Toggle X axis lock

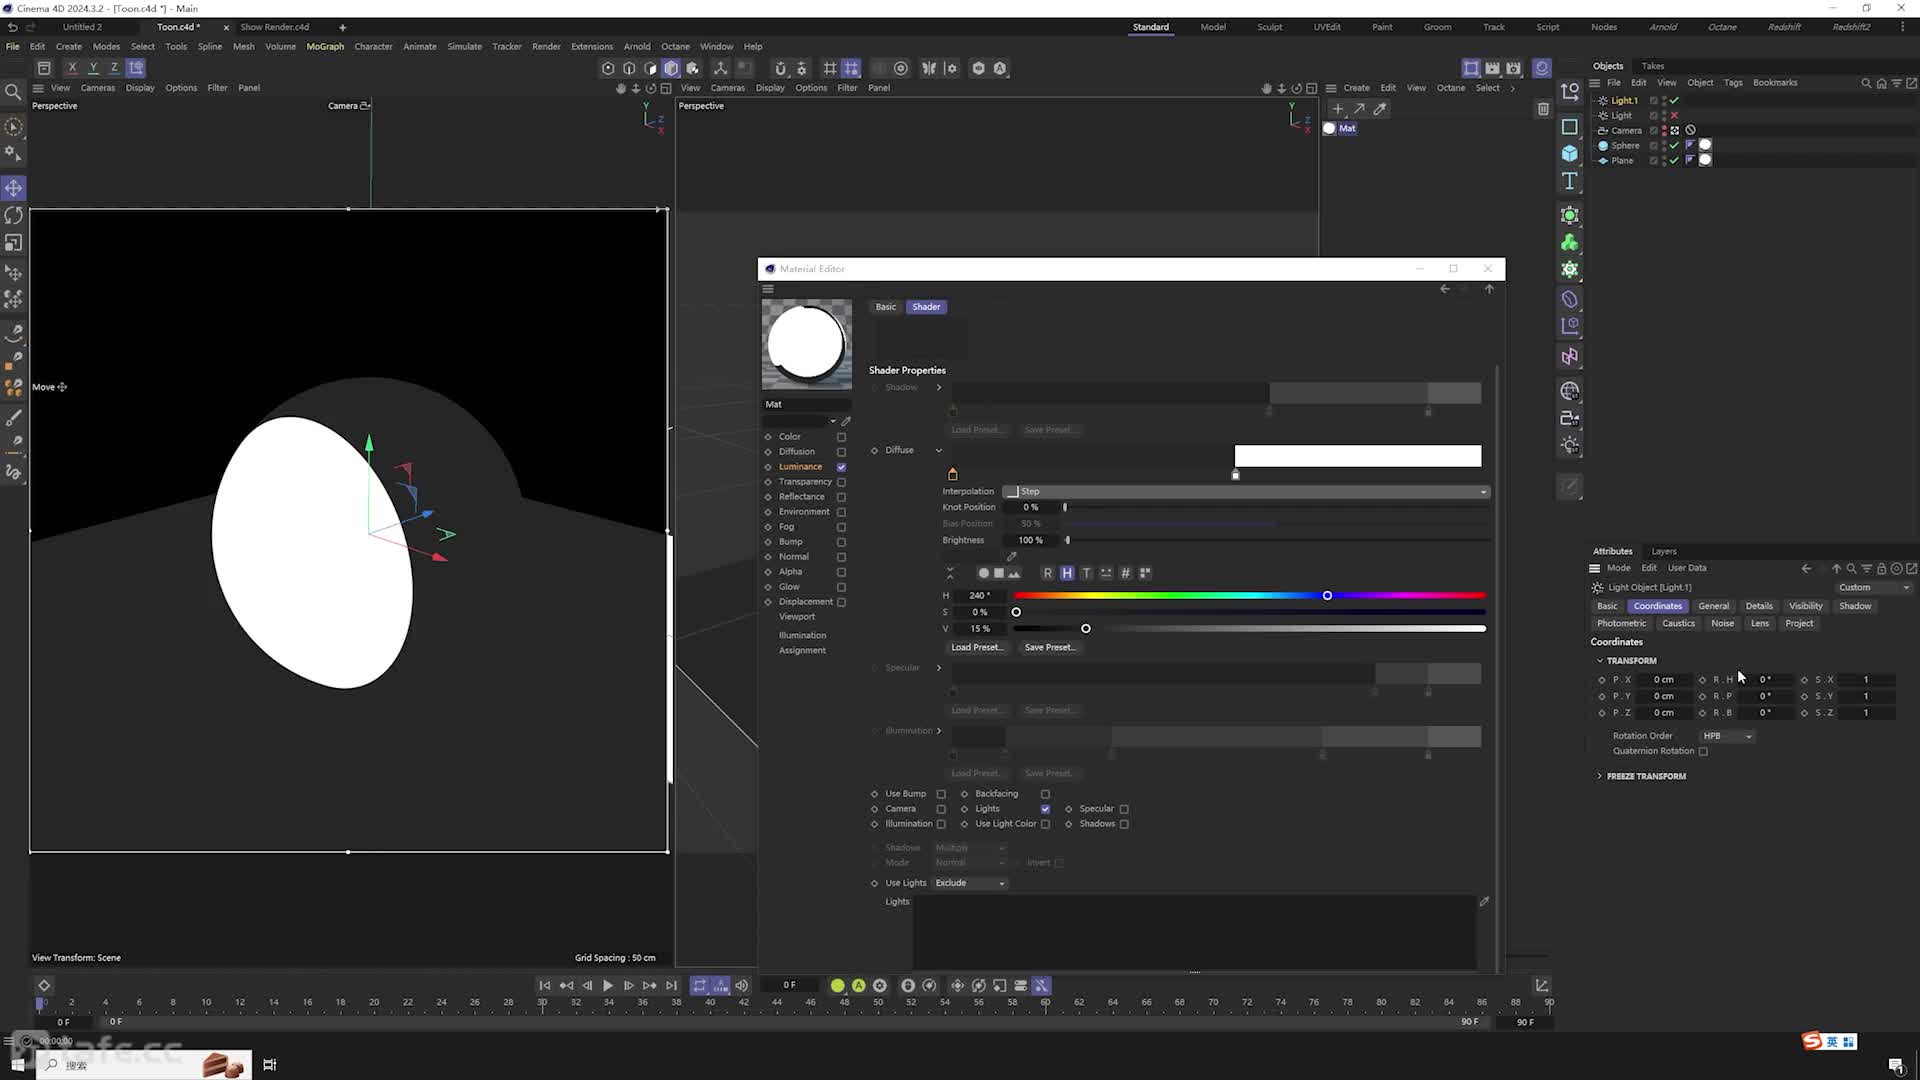72,68
